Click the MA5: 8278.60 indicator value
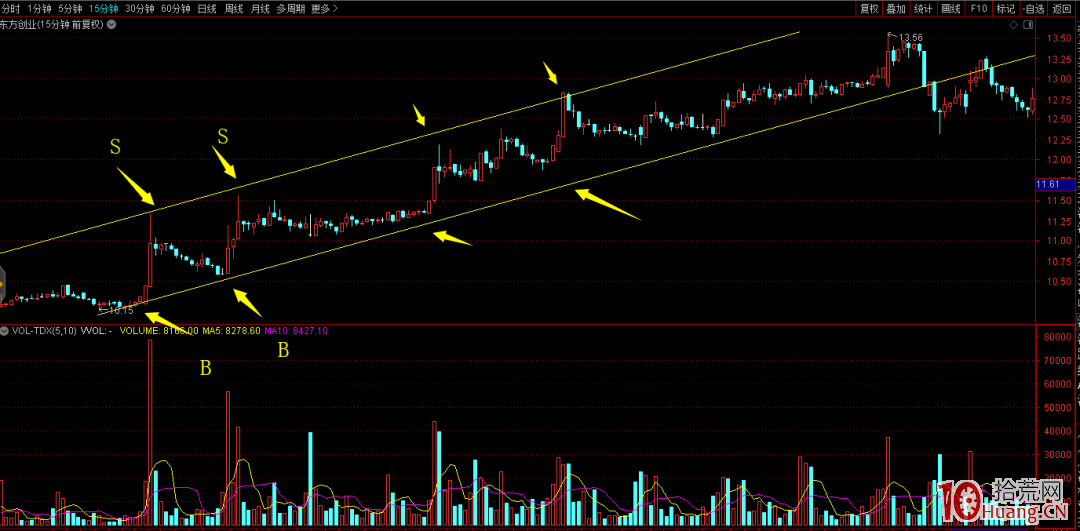The width and height of the screenshot is (1080, 531). (x=231, y=331)
